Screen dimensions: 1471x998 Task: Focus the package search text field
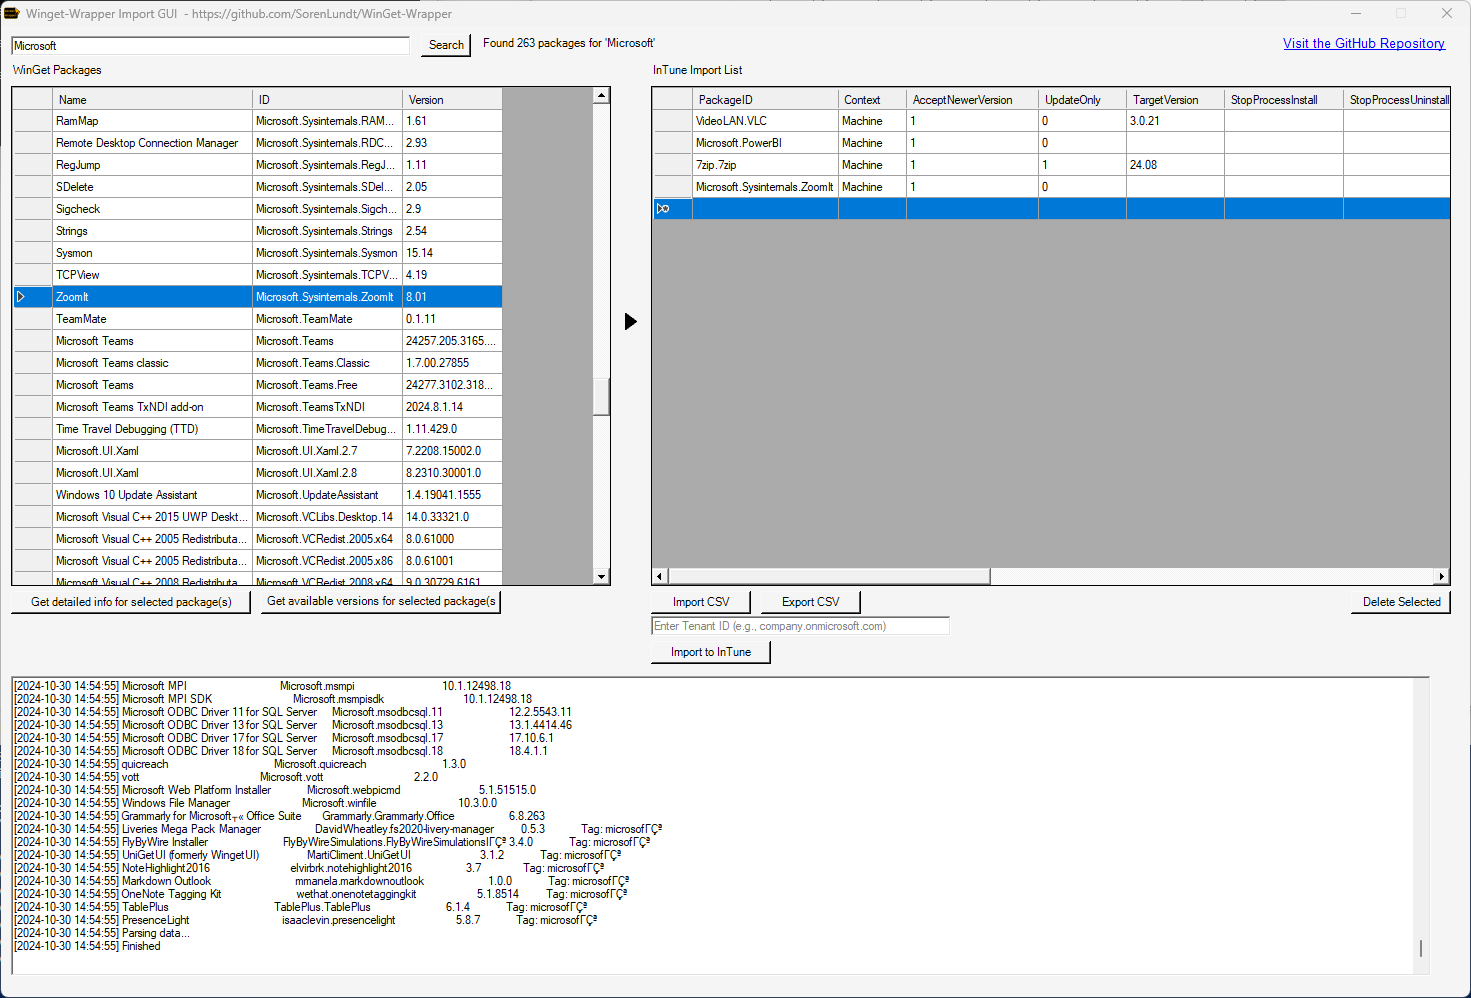pyautogui.click(x=210, y=46)
